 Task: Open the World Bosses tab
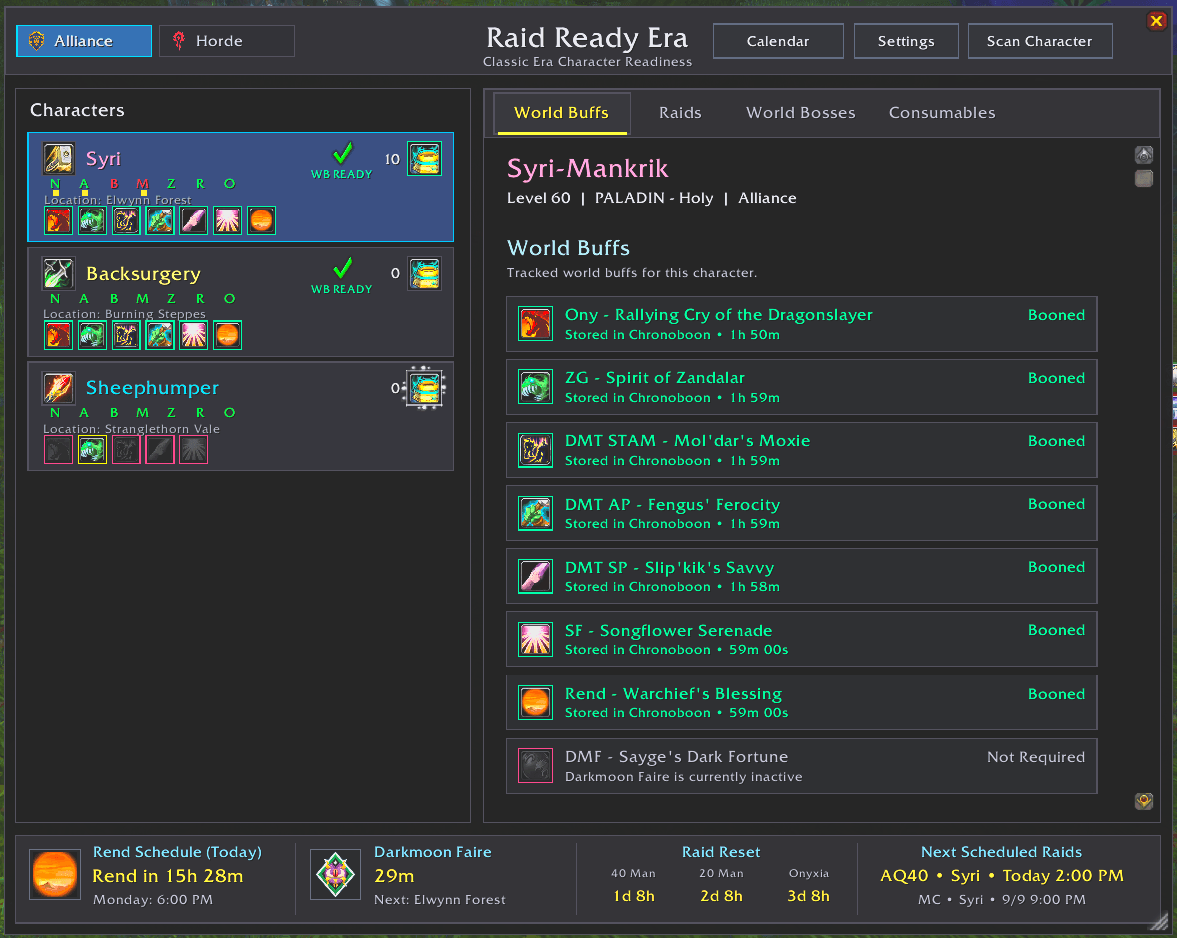pos(800,113)
